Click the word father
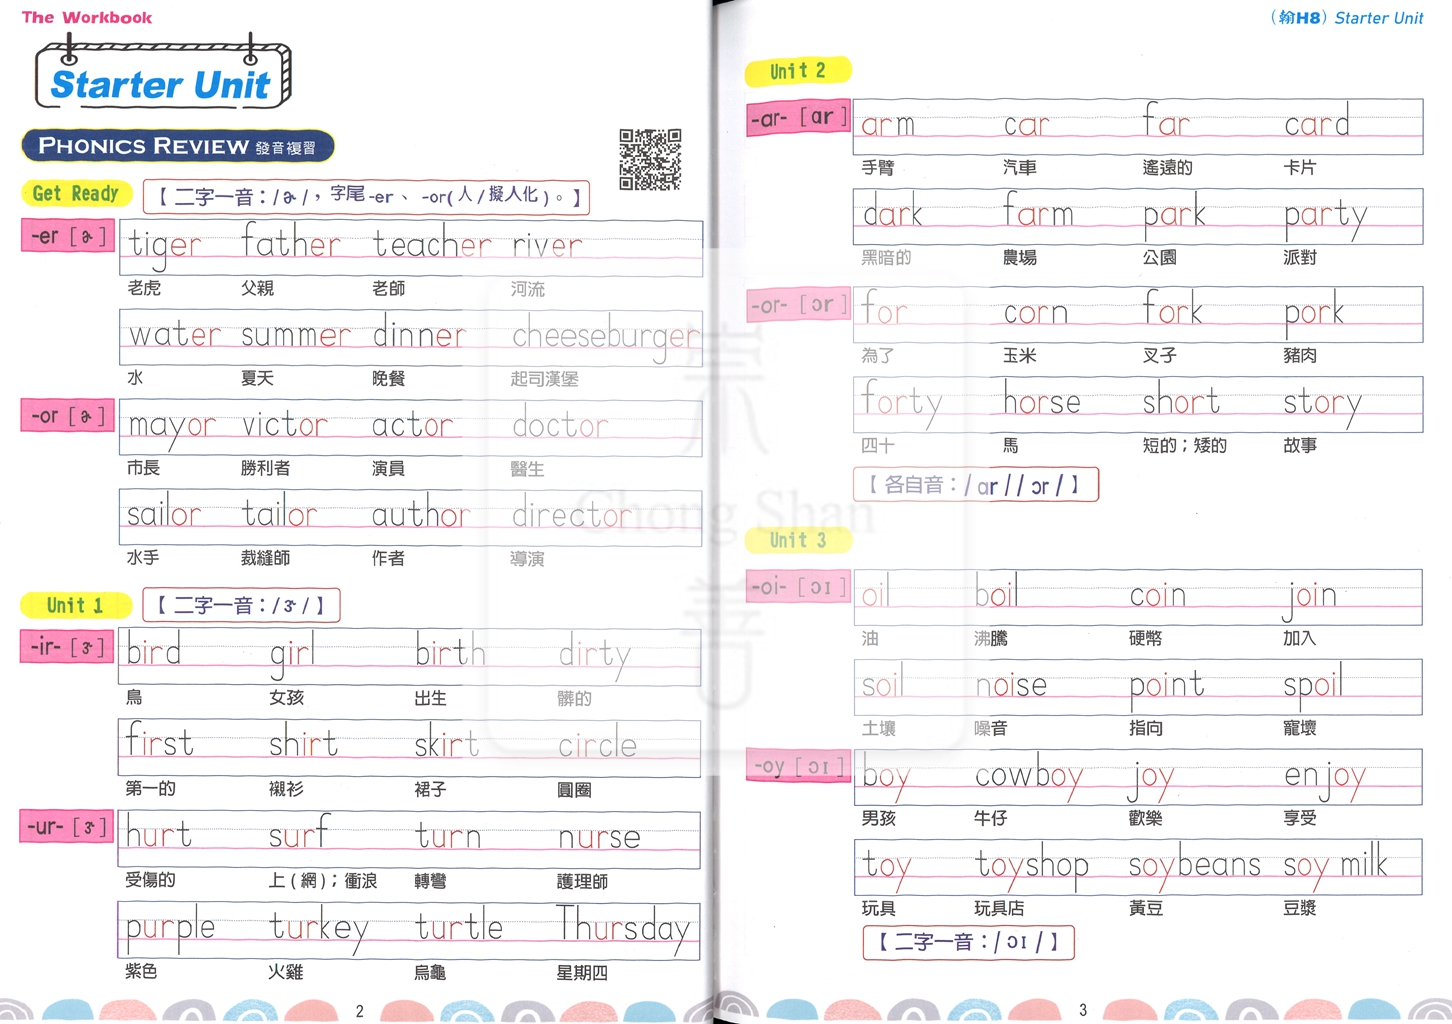Image resolution: width=1452 pixels, height=1024 pixels. tap(291, 241)
